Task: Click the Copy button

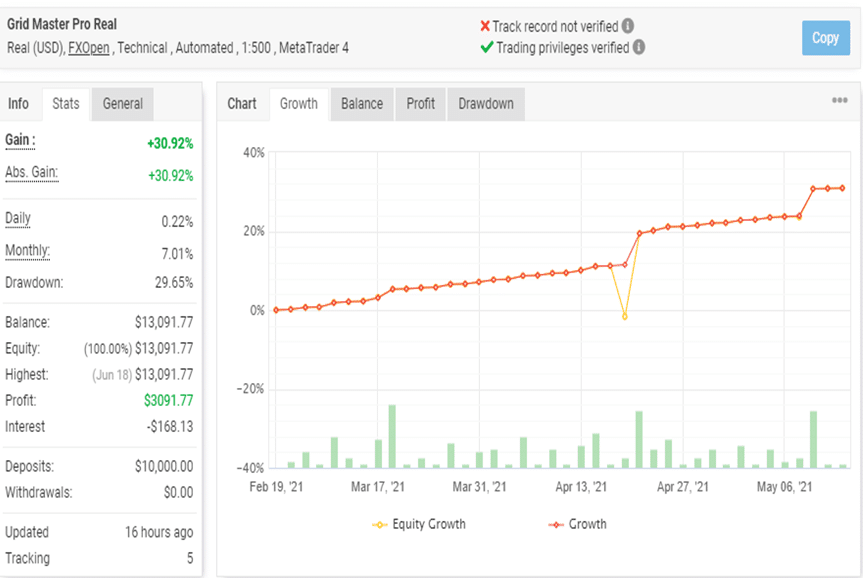Action: pyautogui.click(x=826, y=37)
